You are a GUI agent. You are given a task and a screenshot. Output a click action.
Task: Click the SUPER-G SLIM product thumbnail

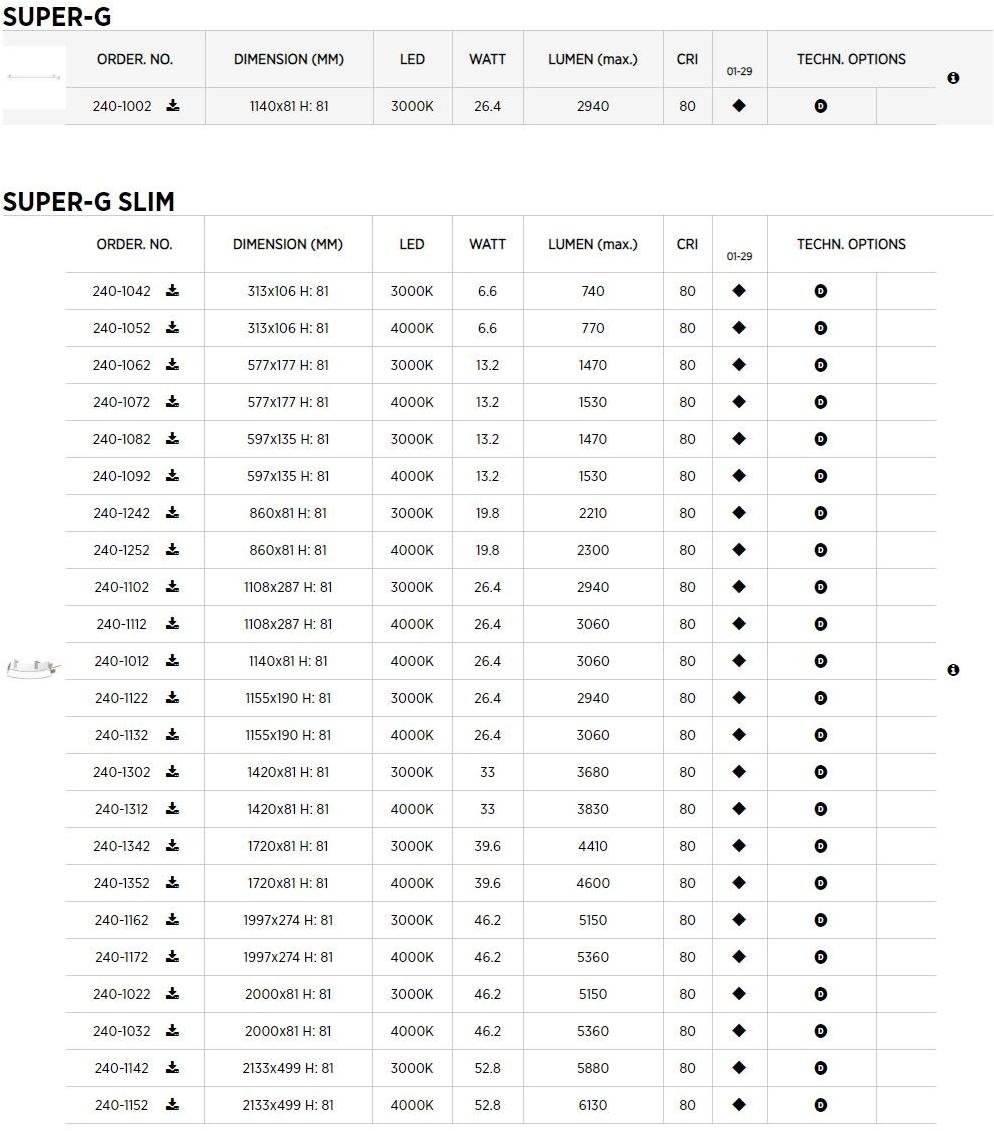pyautogui.click(x=34, y=668)
